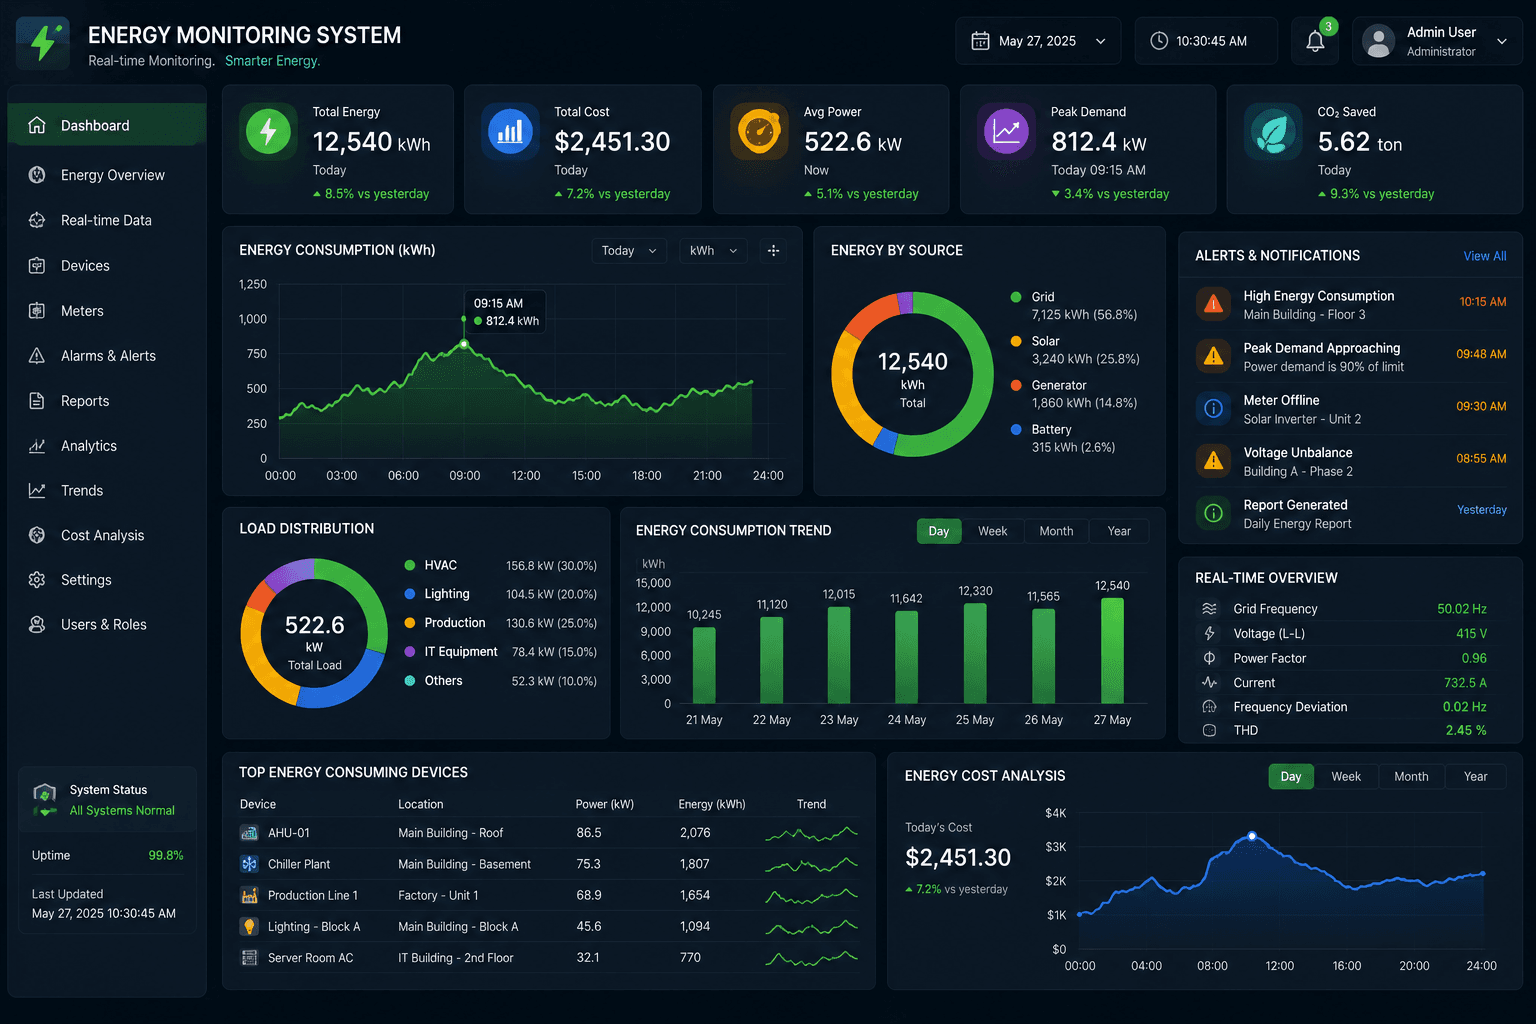Image resolution: width=1536 pixels, height=1024 pixels.
Task: Click the System Status shield icon
Action: tap(44, 797)
